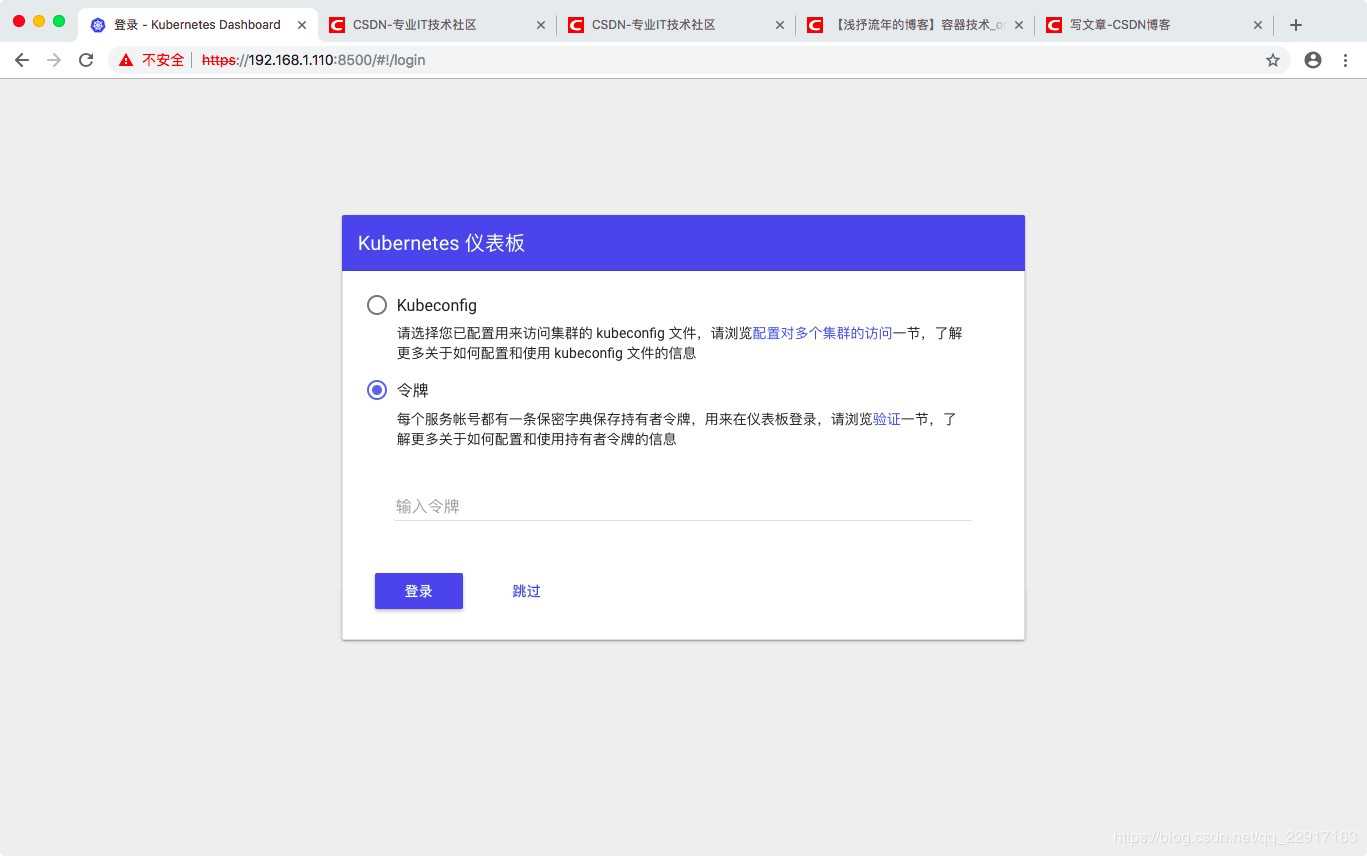Click the 不安全 warning label

163,60
